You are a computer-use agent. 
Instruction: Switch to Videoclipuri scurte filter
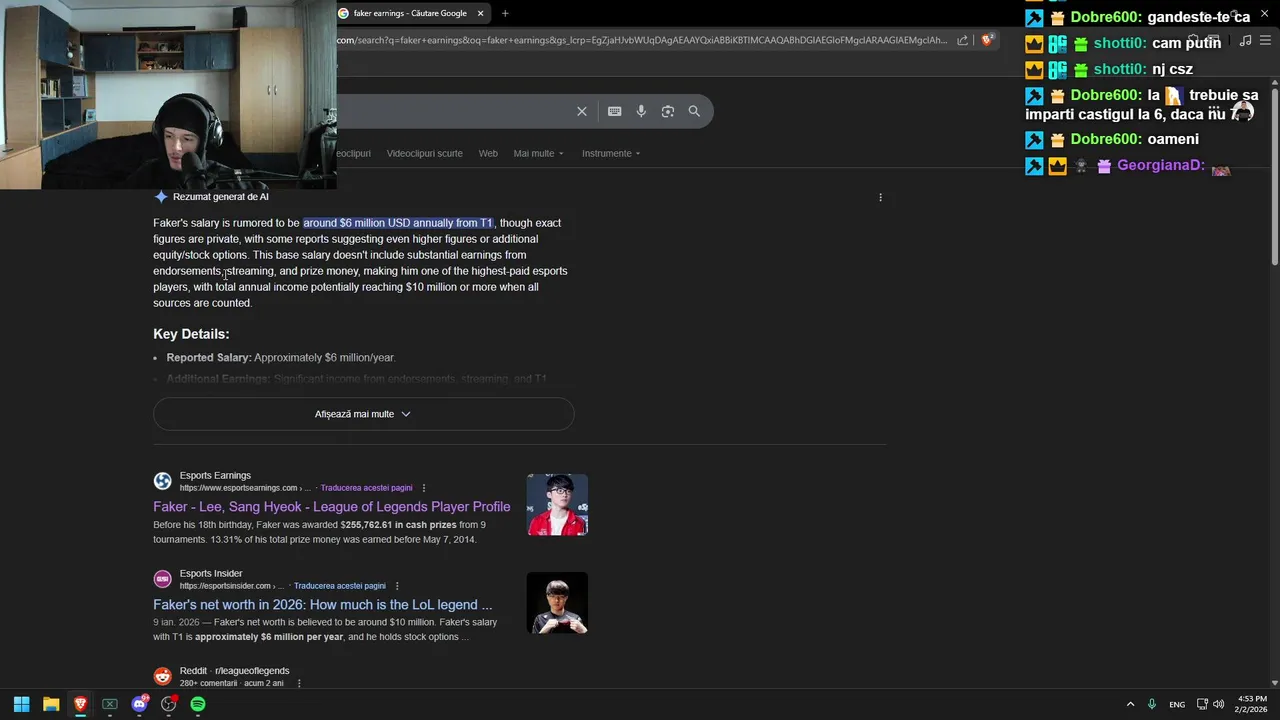pyautogui.click(x=424, y=153)
